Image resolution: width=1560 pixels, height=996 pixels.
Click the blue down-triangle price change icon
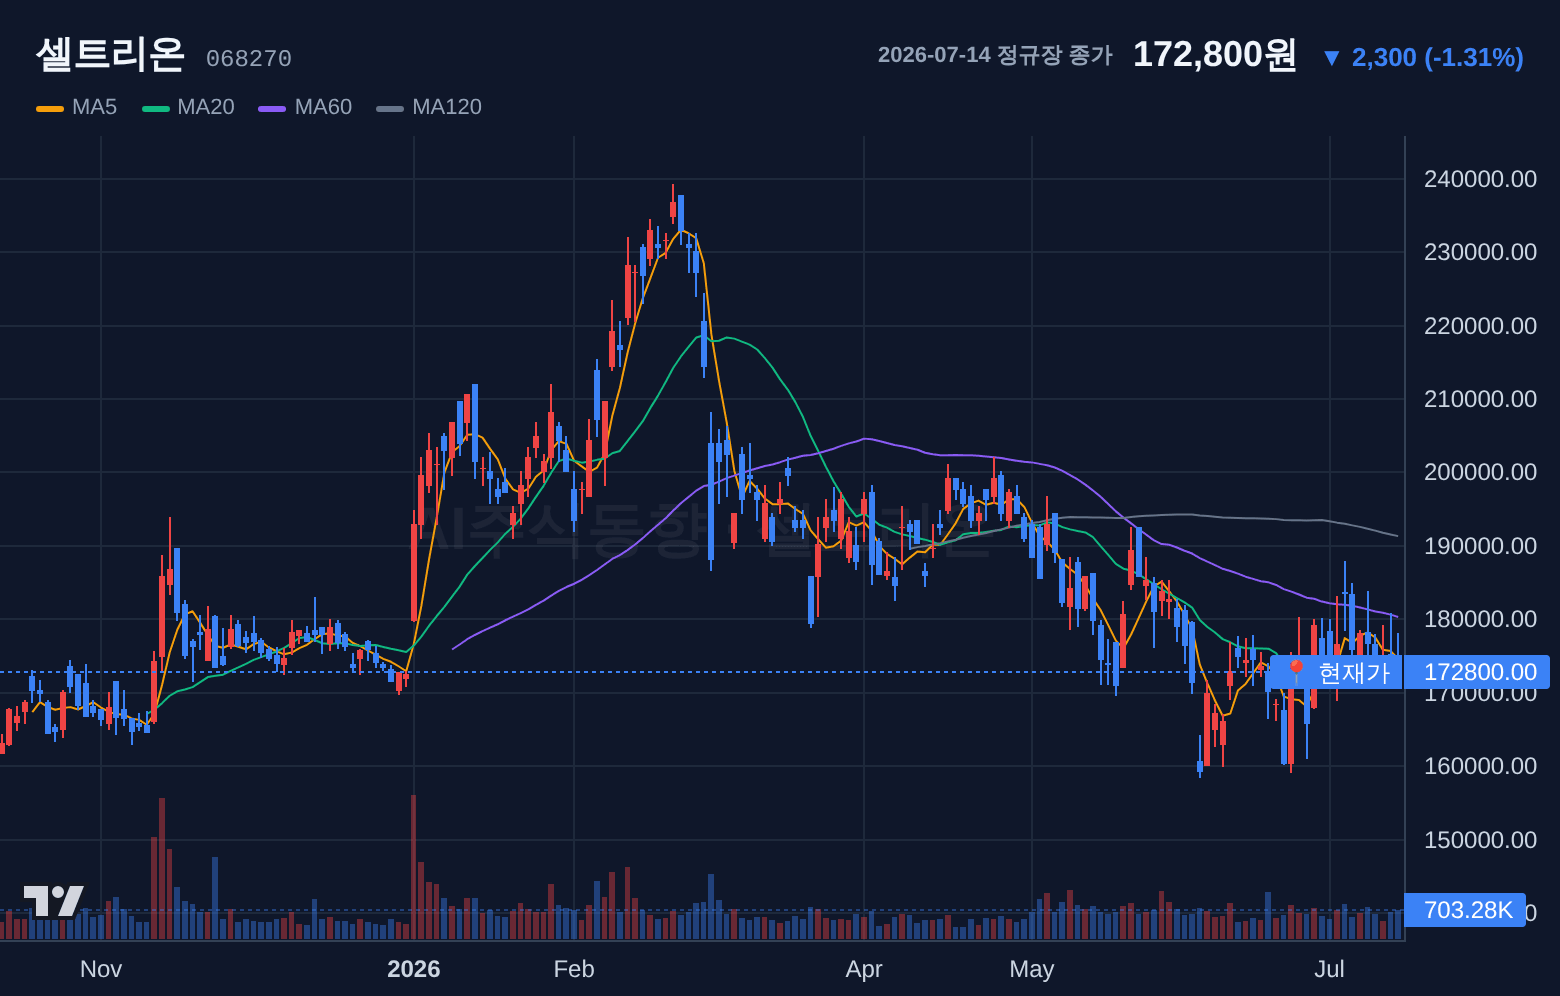[x=1331, y=58]
